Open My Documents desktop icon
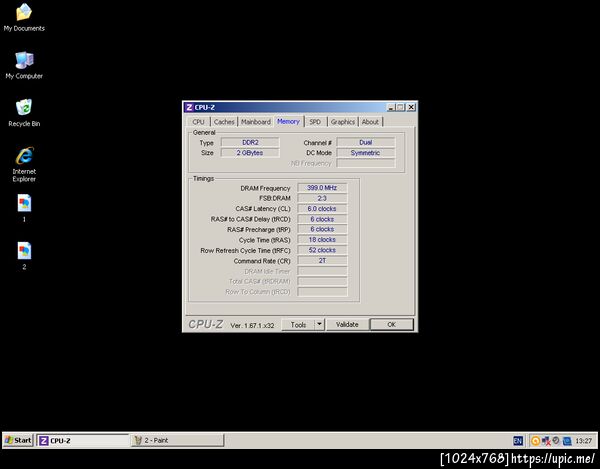The width and height of the screenshot is (600, 469). tap(24, 17)
